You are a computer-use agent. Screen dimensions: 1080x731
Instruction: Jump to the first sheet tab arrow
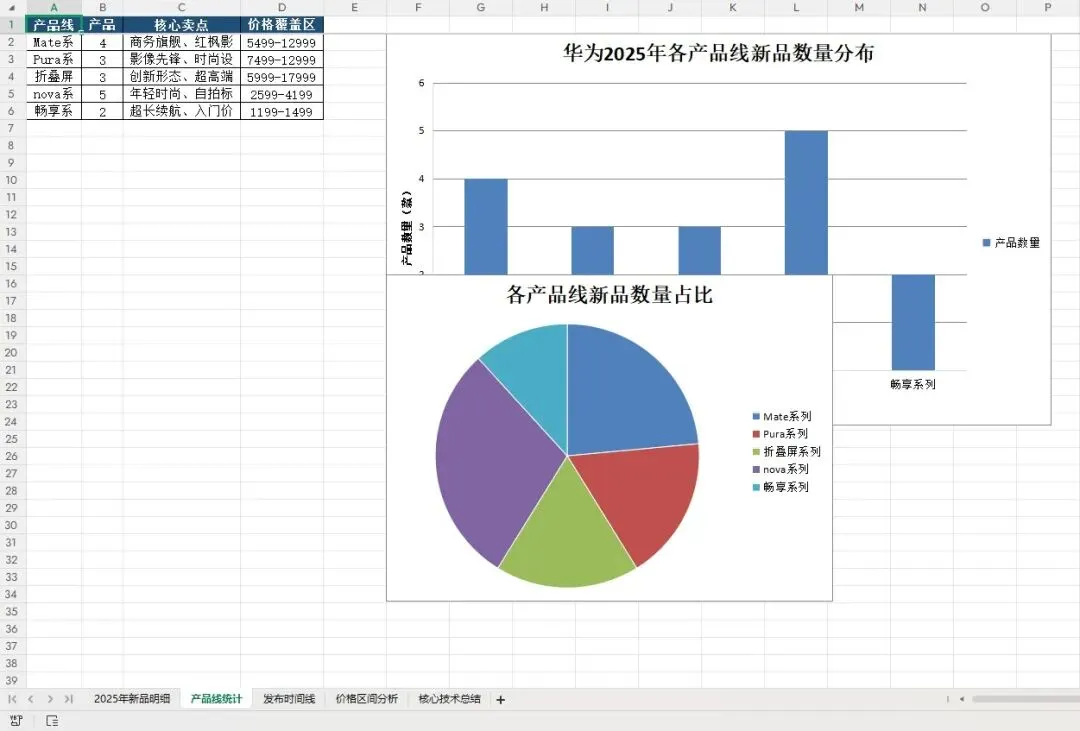[x=12, y=699]
